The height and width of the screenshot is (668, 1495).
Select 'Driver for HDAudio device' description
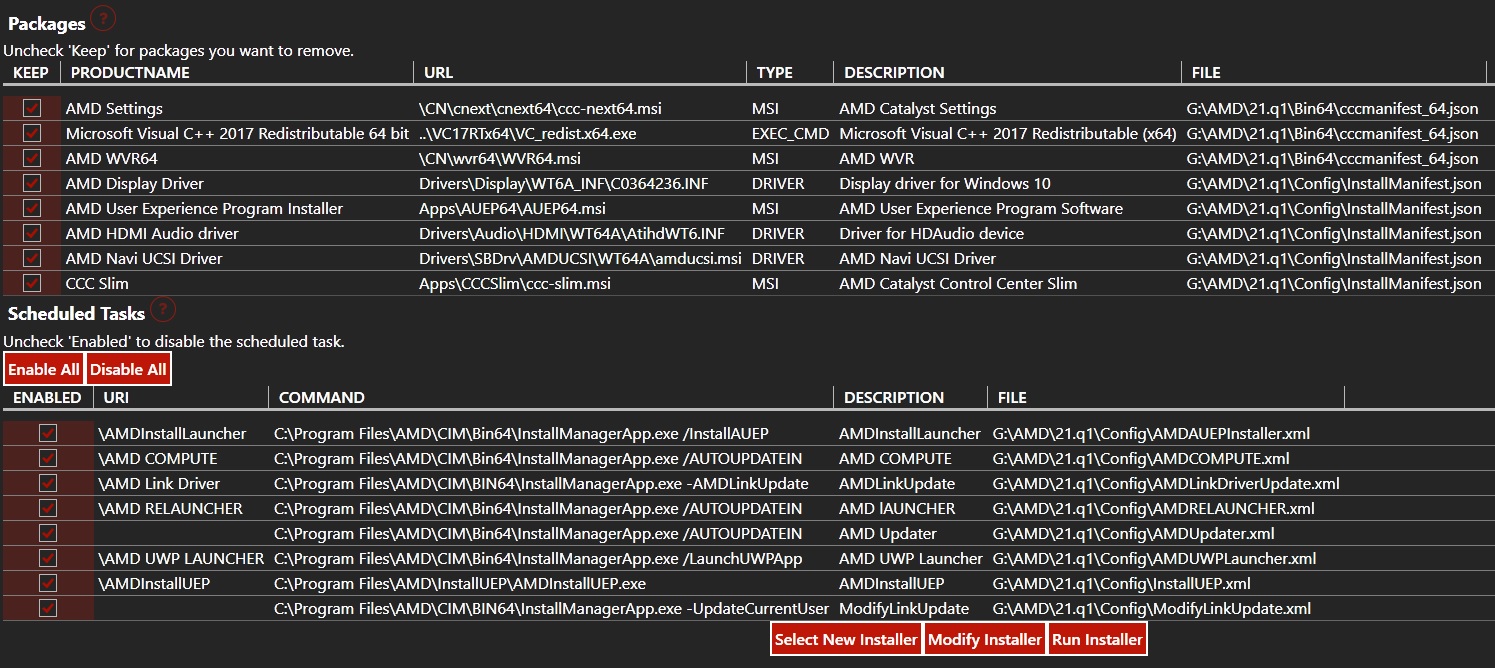pos(932,233)
